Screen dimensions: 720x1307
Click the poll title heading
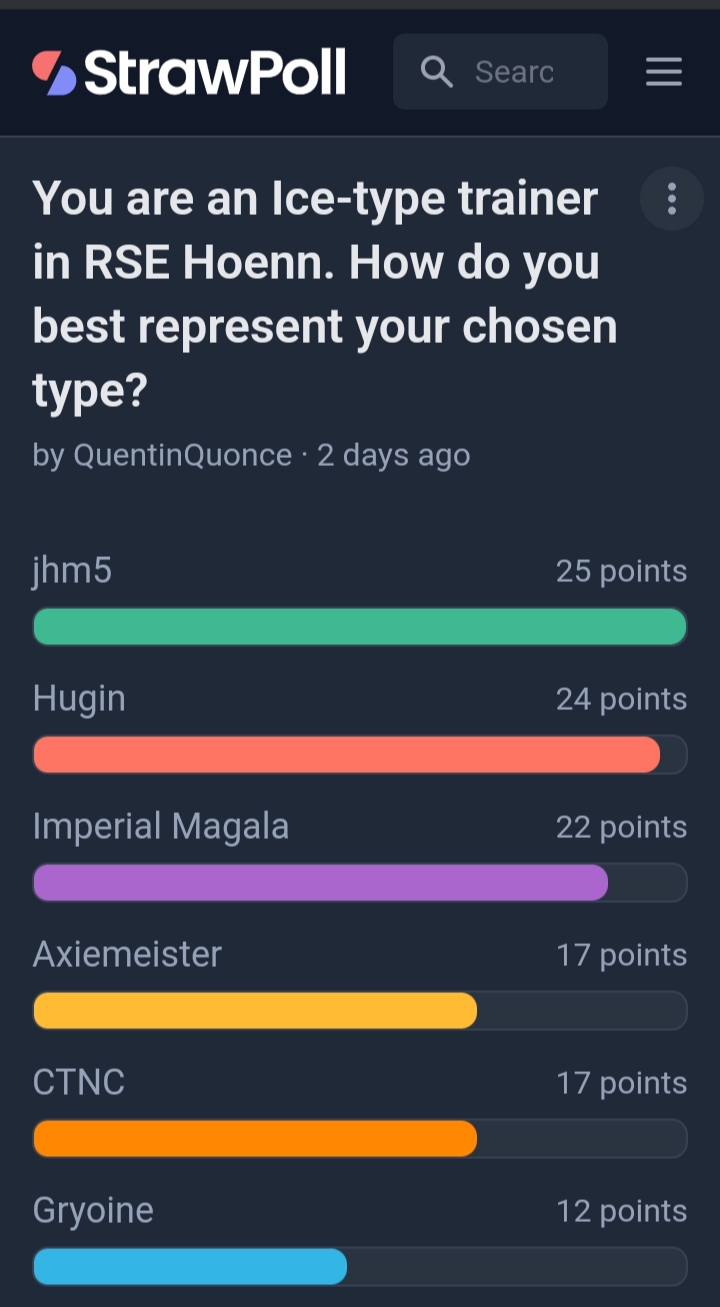coord(325,294)
